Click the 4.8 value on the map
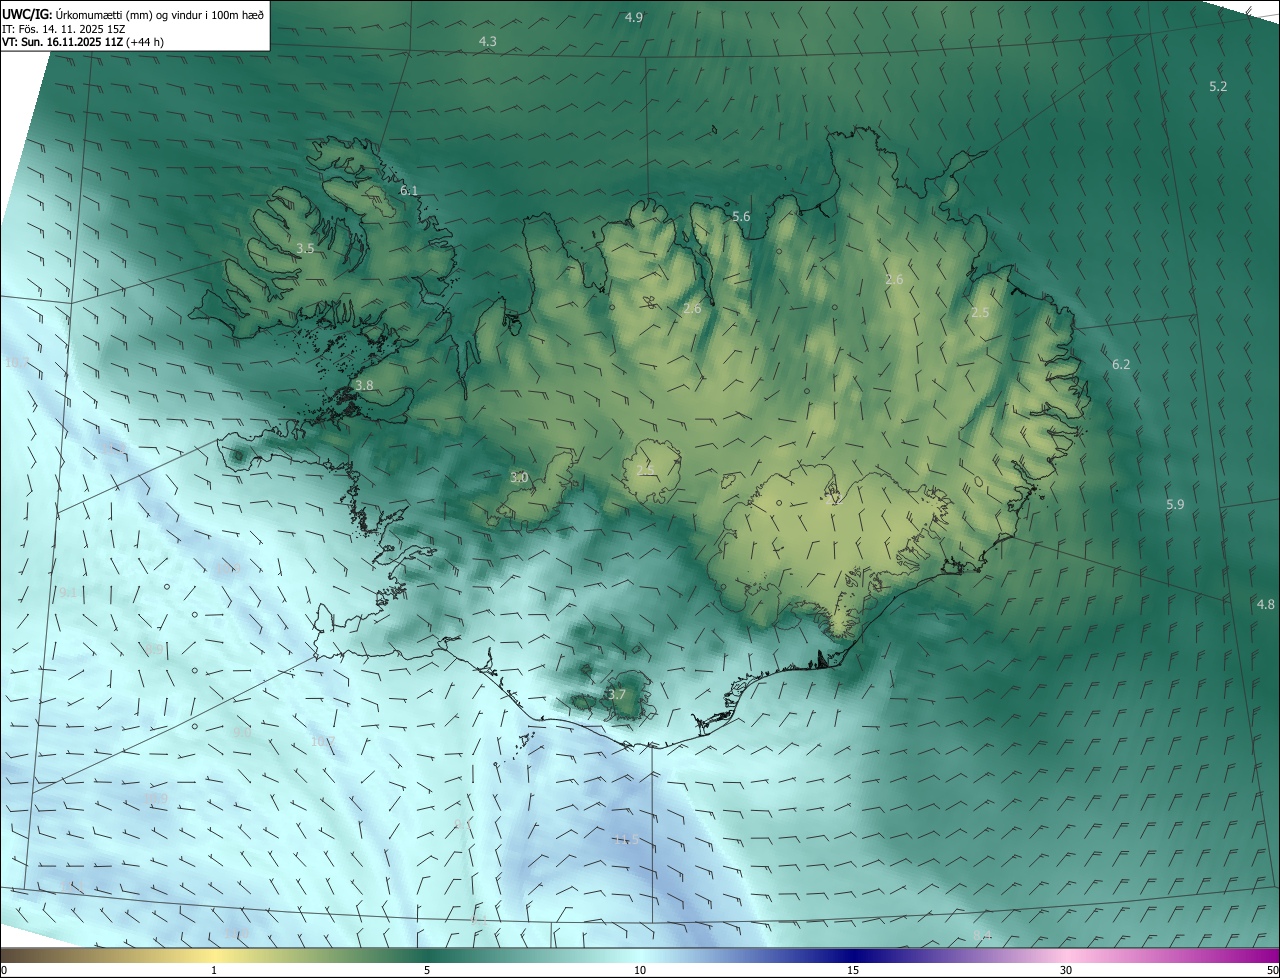1280x978 pixels. click(1266, 604)
